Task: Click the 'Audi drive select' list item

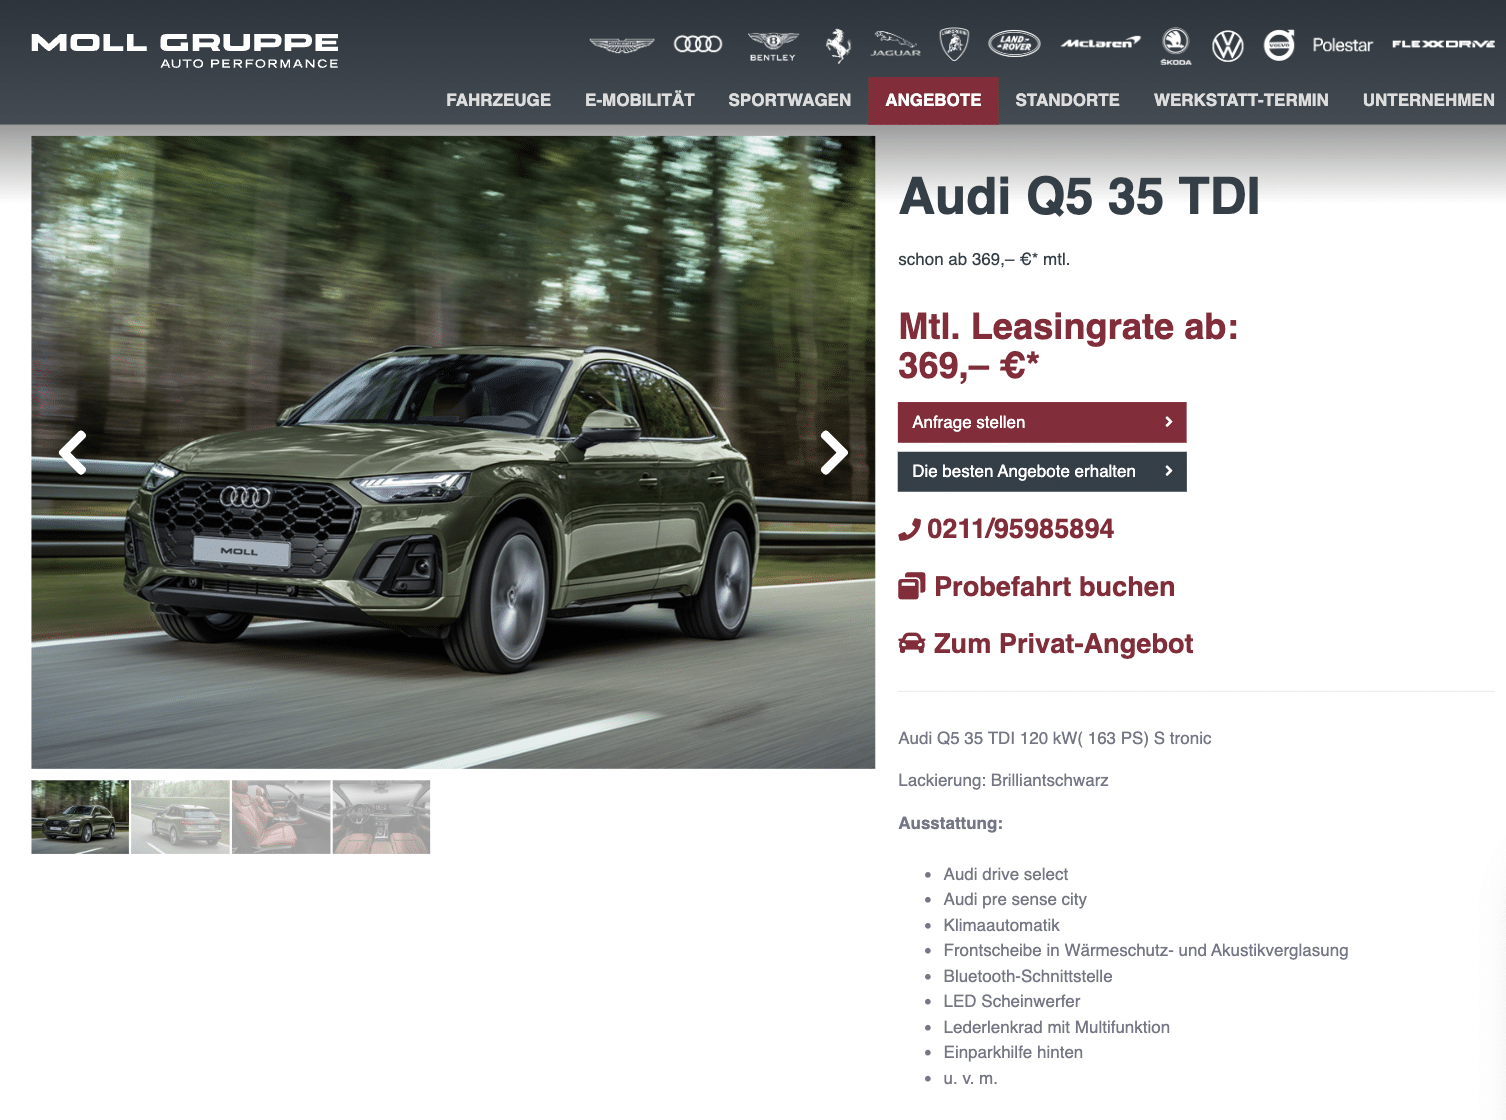Action: [1005, 874]
